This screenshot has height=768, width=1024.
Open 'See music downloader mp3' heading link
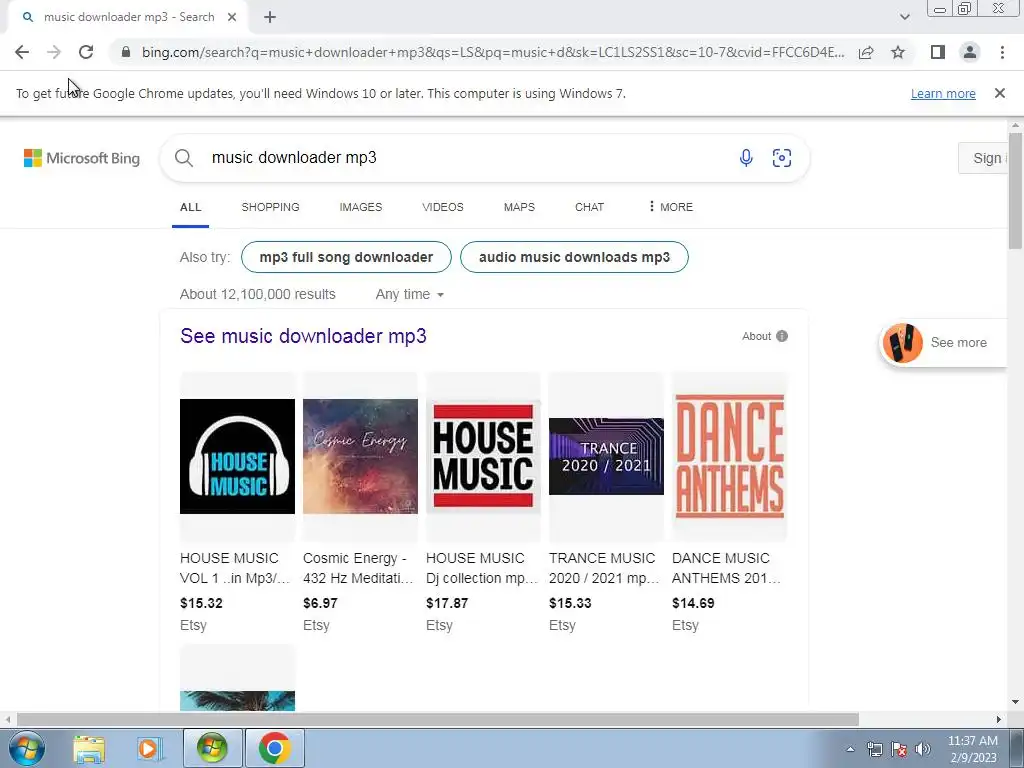coord(303,336)
